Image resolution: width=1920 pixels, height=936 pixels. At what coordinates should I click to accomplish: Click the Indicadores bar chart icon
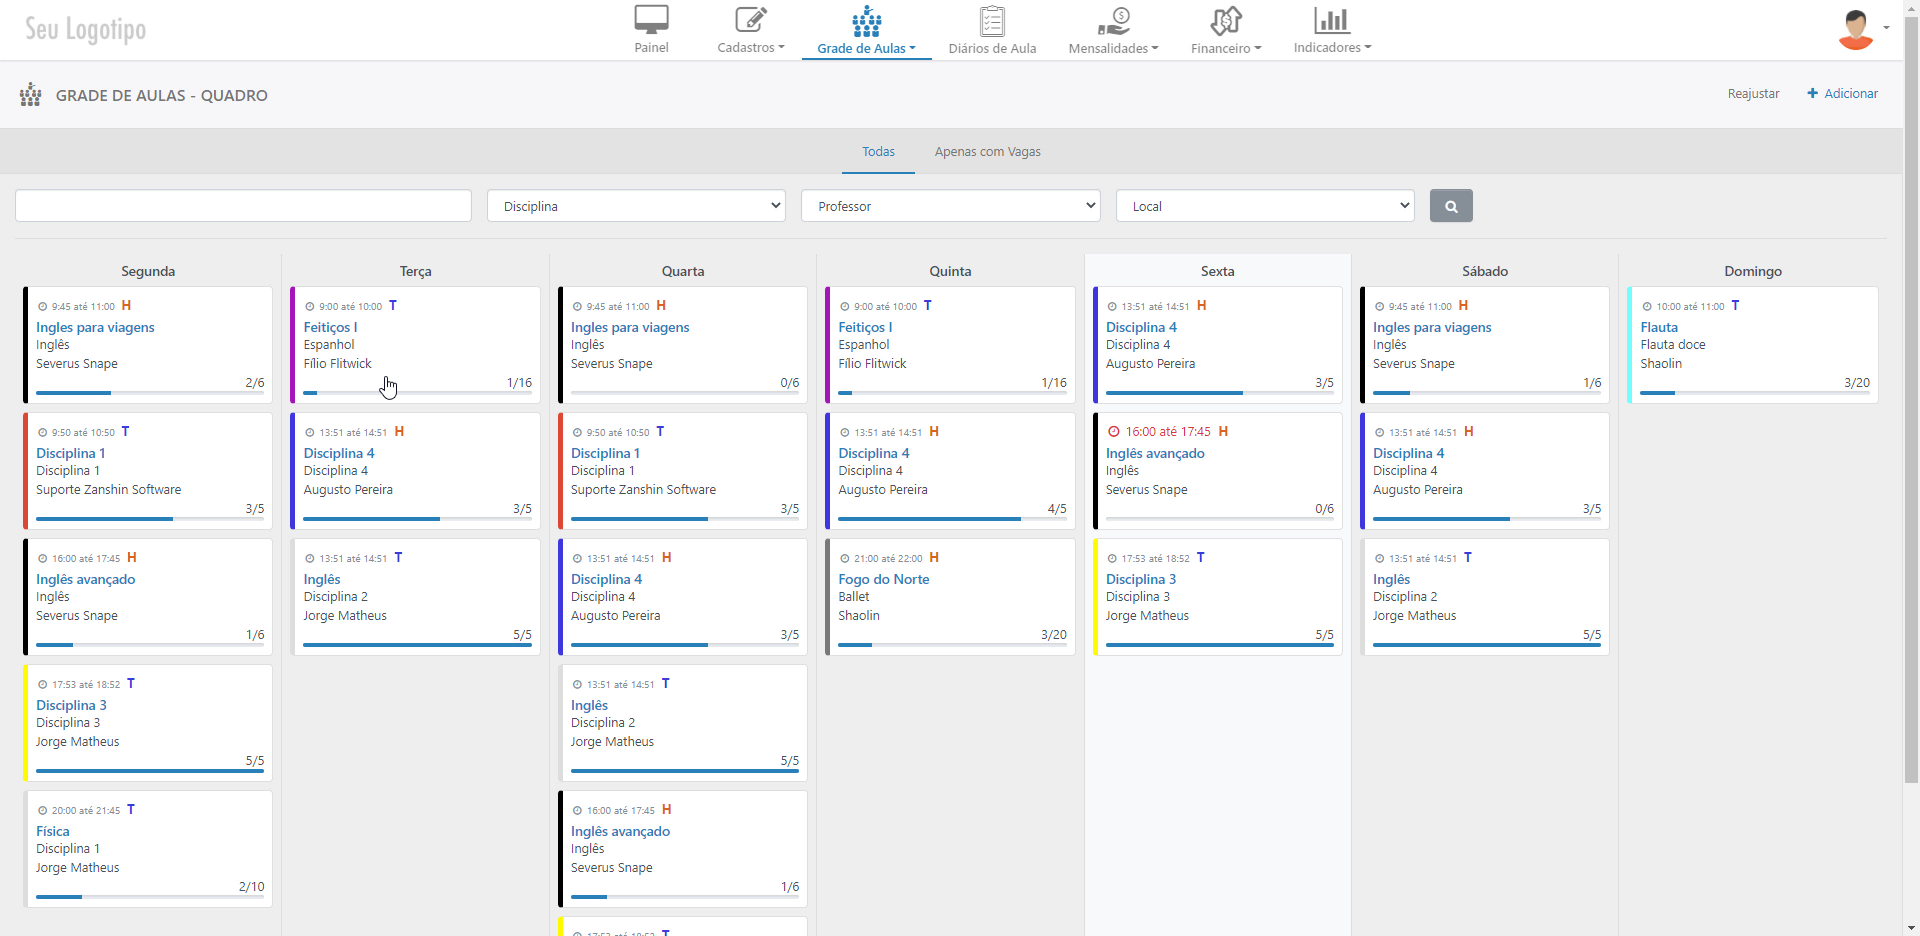pyautogui.click(x=1331, y=20)
